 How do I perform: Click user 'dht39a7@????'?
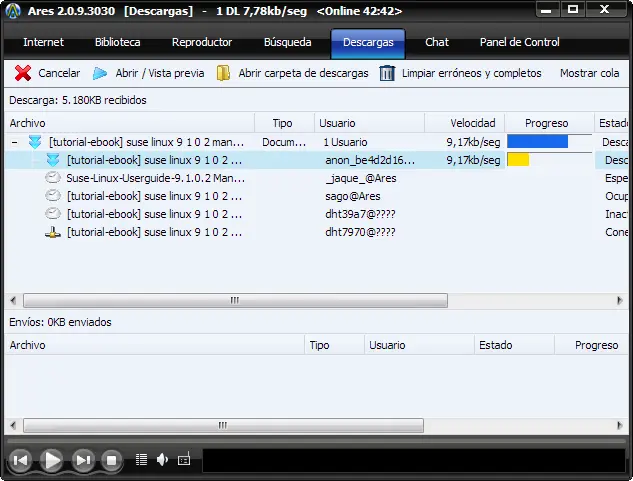(x=360, y=214)
